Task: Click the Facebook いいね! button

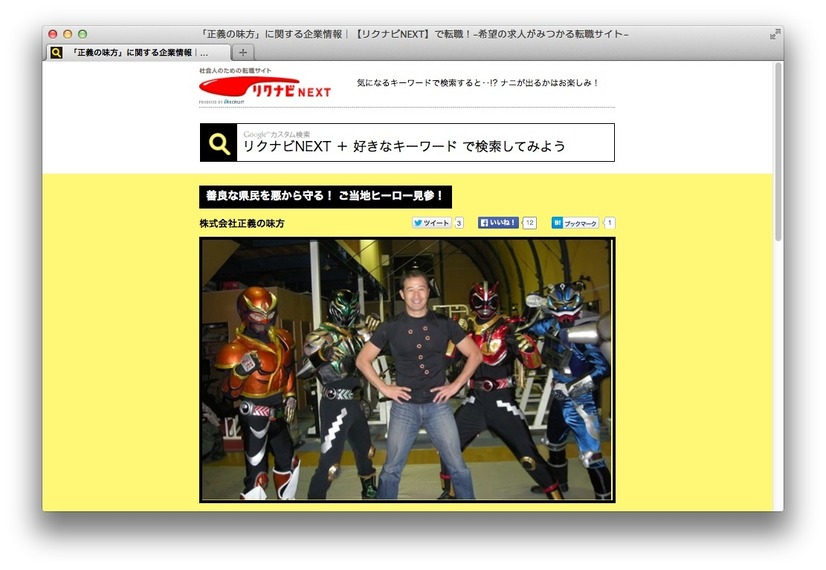Action: pos(498,223)
